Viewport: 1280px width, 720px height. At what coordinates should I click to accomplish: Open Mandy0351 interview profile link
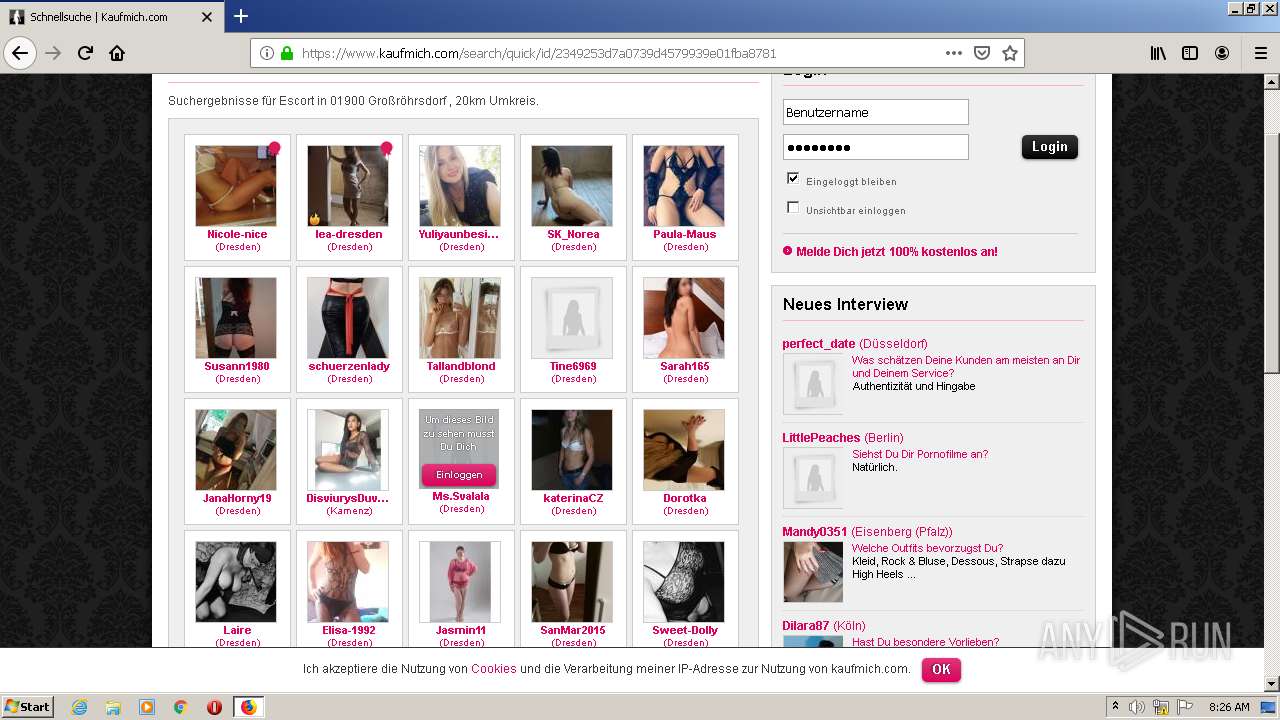pyautogui.click(x=814, y=532)
